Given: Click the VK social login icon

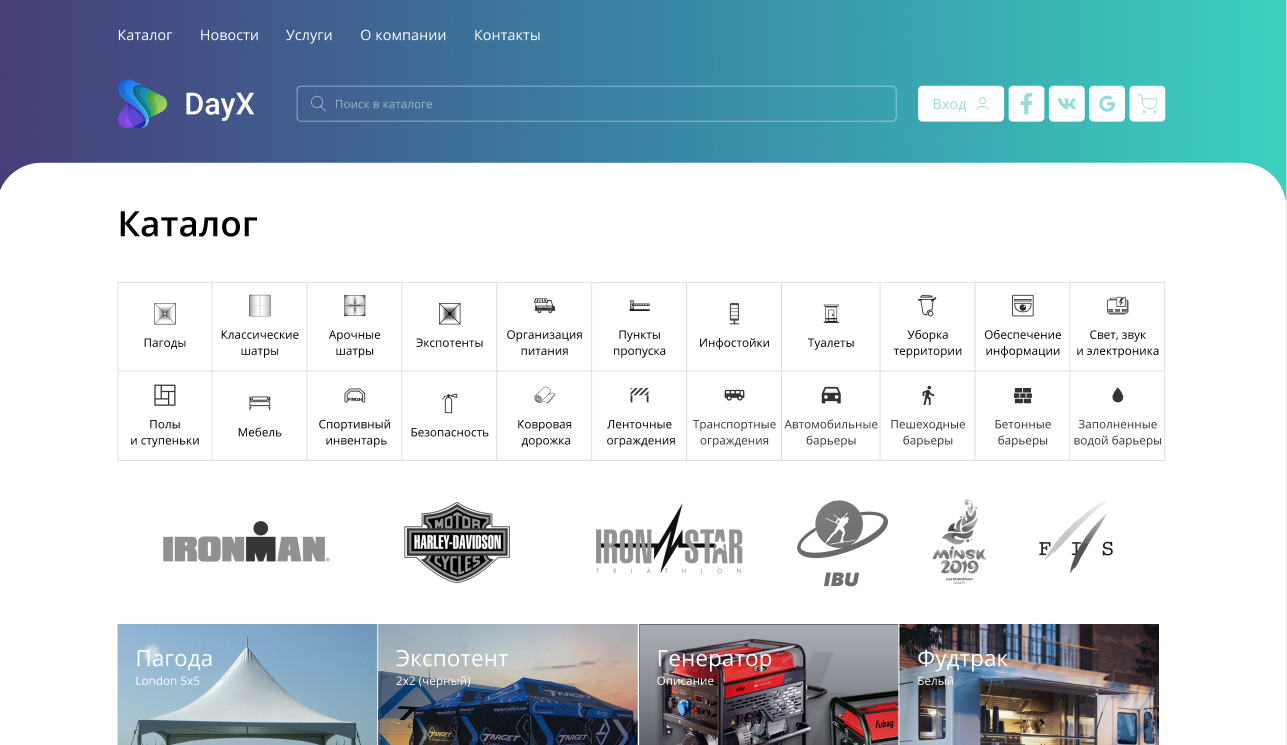Looking at the screenshot, I should (x=1066, y=104).
